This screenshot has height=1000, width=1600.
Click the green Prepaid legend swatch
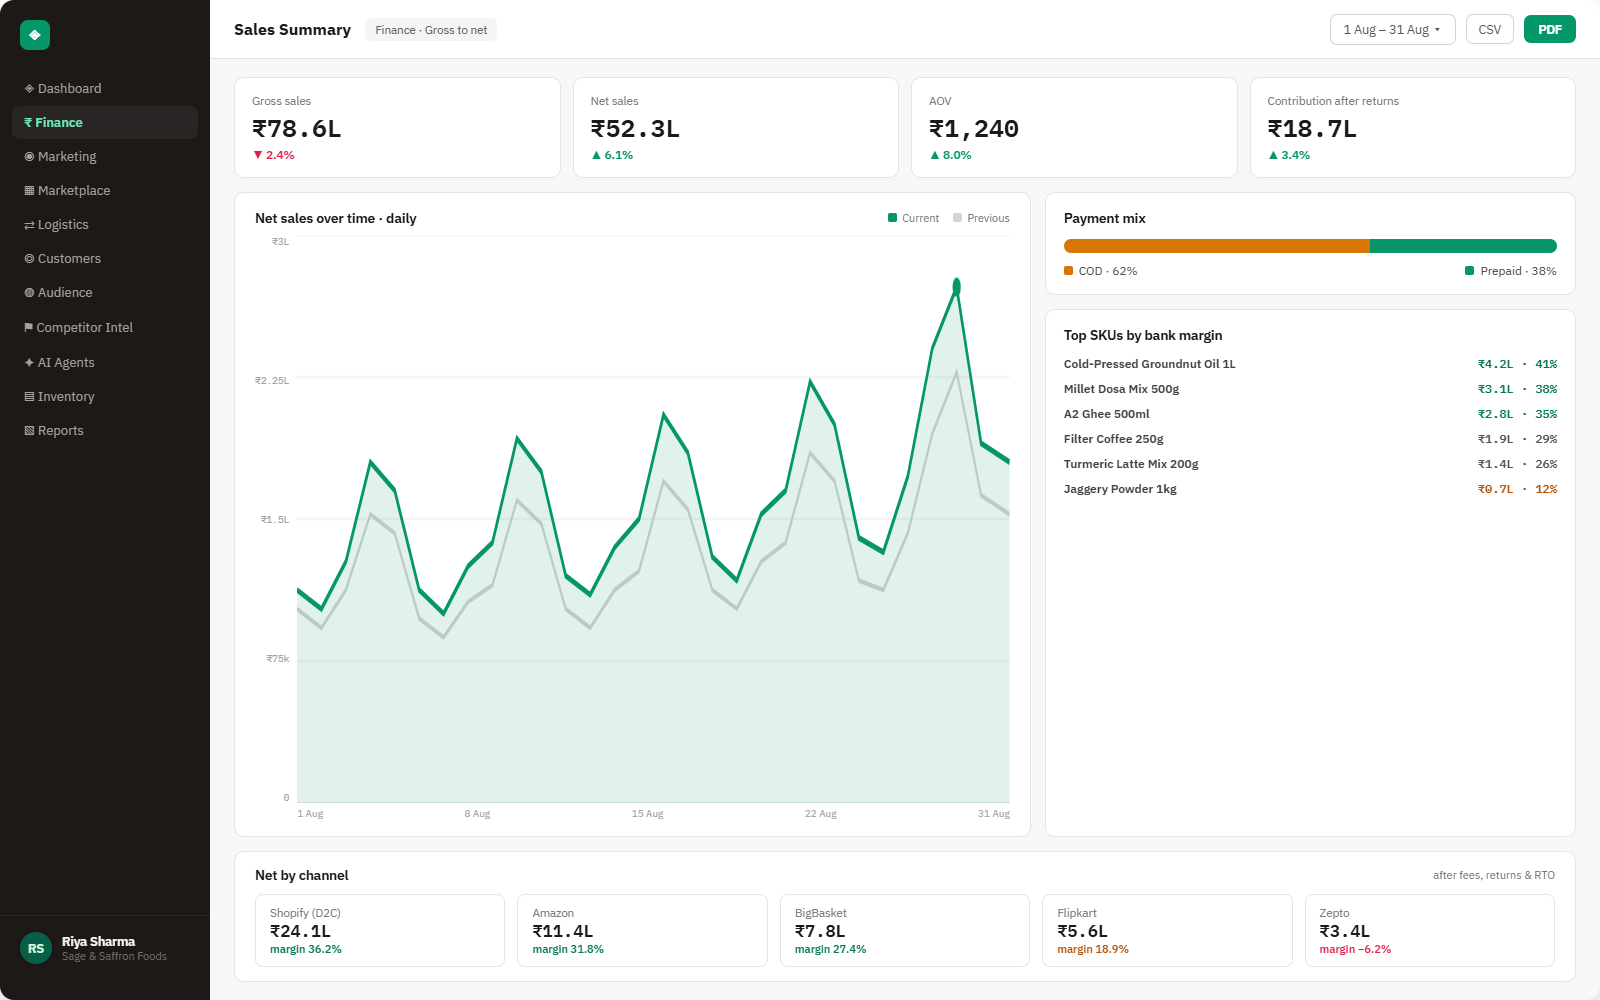pos(1470,271)
